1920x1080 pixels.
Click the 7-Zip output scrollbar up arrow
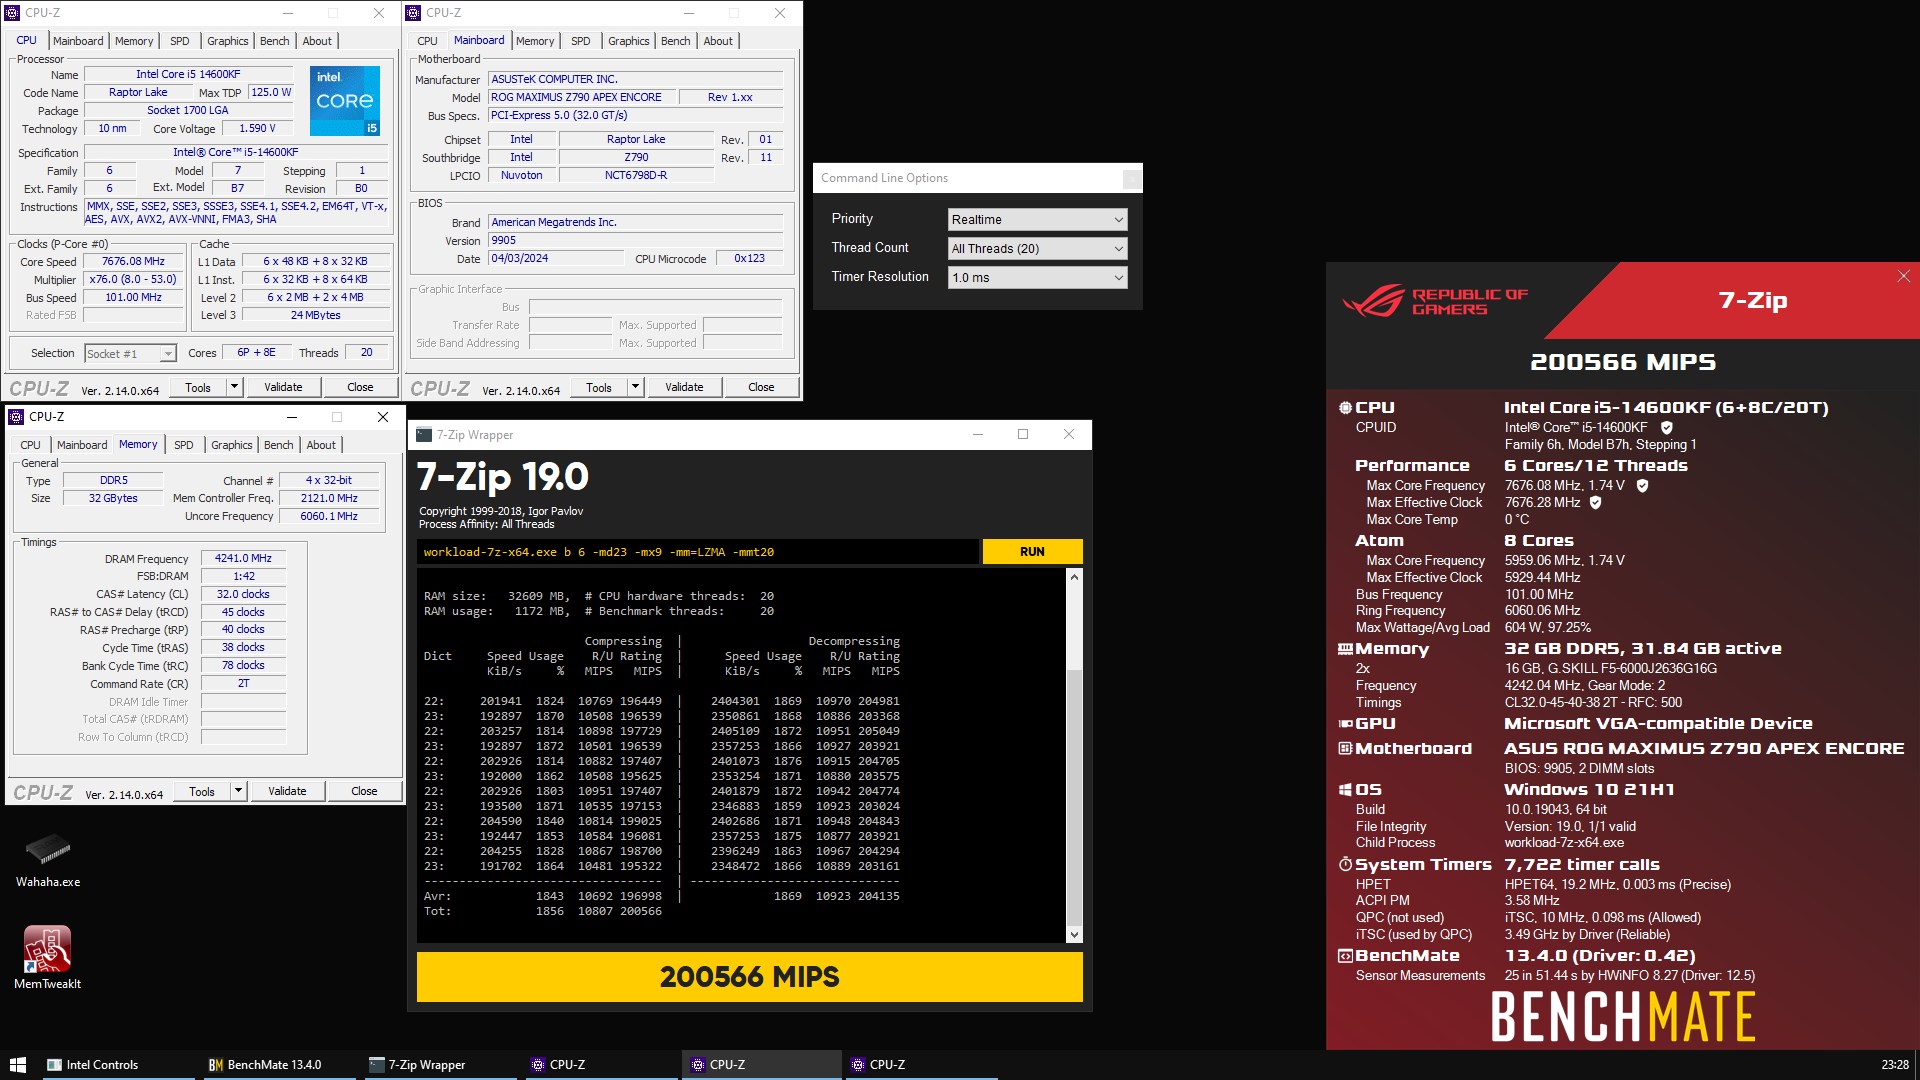point(1074,577)
